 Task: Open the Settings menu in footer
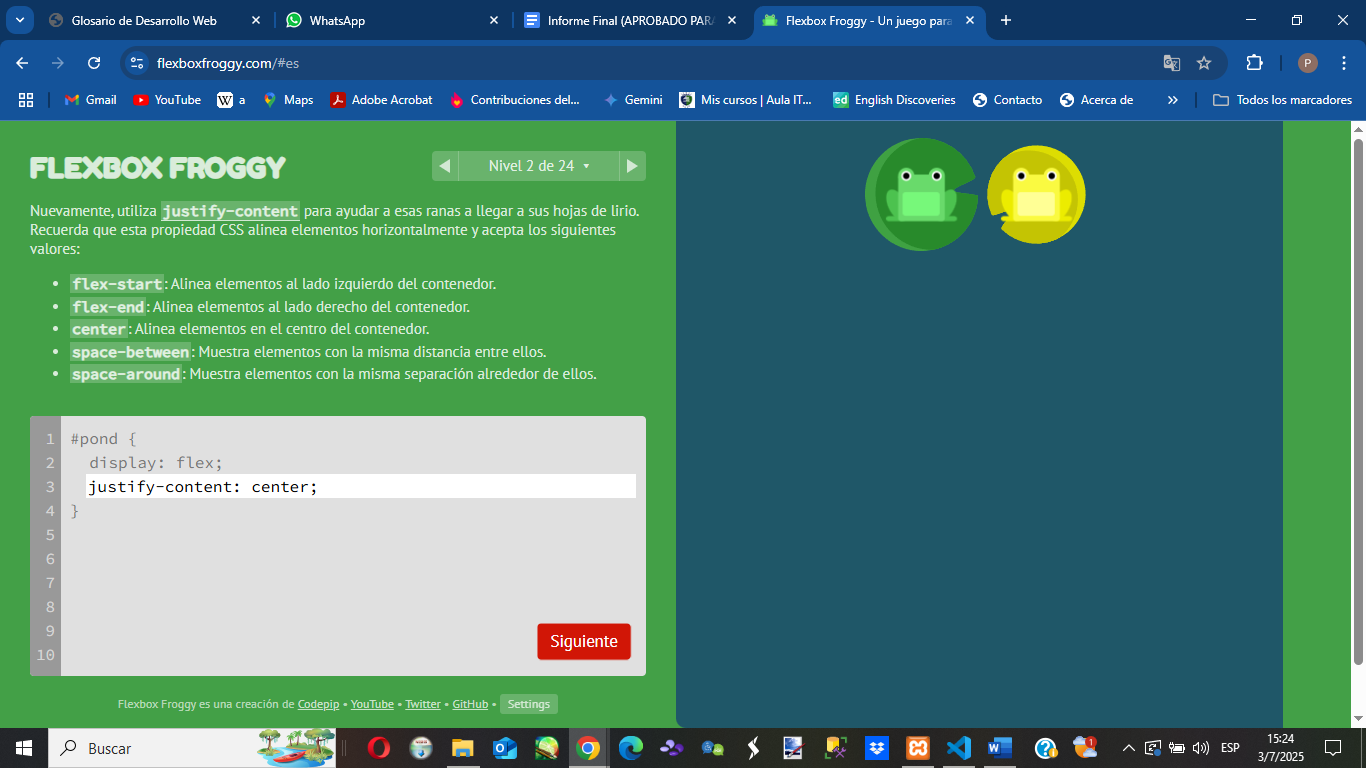529,704
